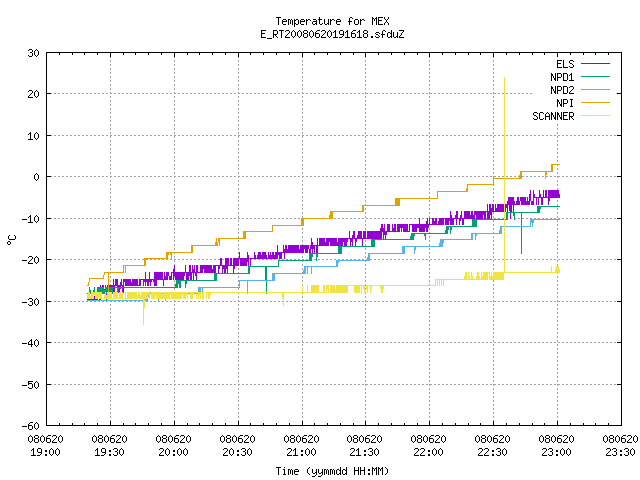Screen dimensions: 640x480
Task: Click the x-axis tick label 19:00
Action: (x=45, y=452)
